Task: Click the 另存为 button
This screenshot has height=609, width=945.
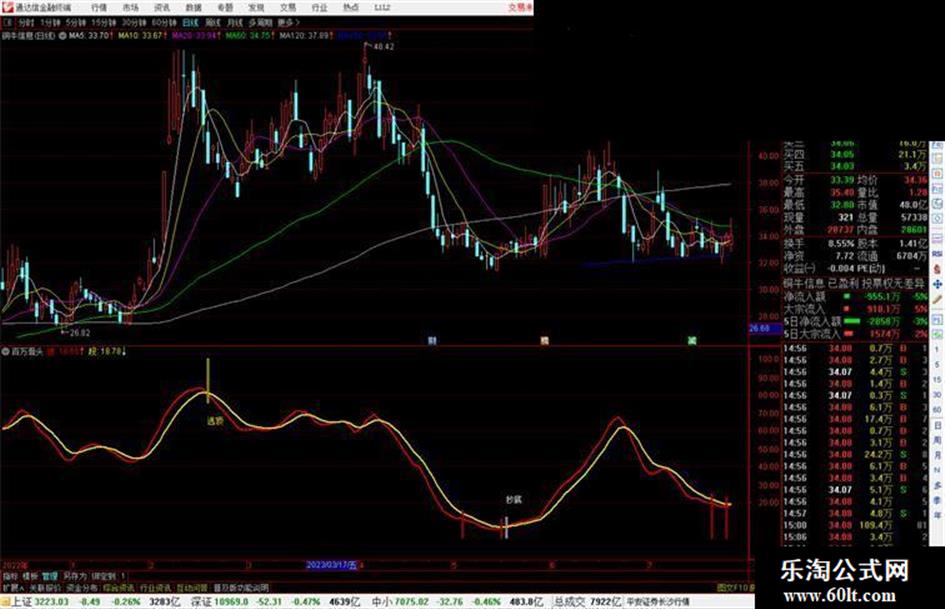Action: [x=75, y=576]
